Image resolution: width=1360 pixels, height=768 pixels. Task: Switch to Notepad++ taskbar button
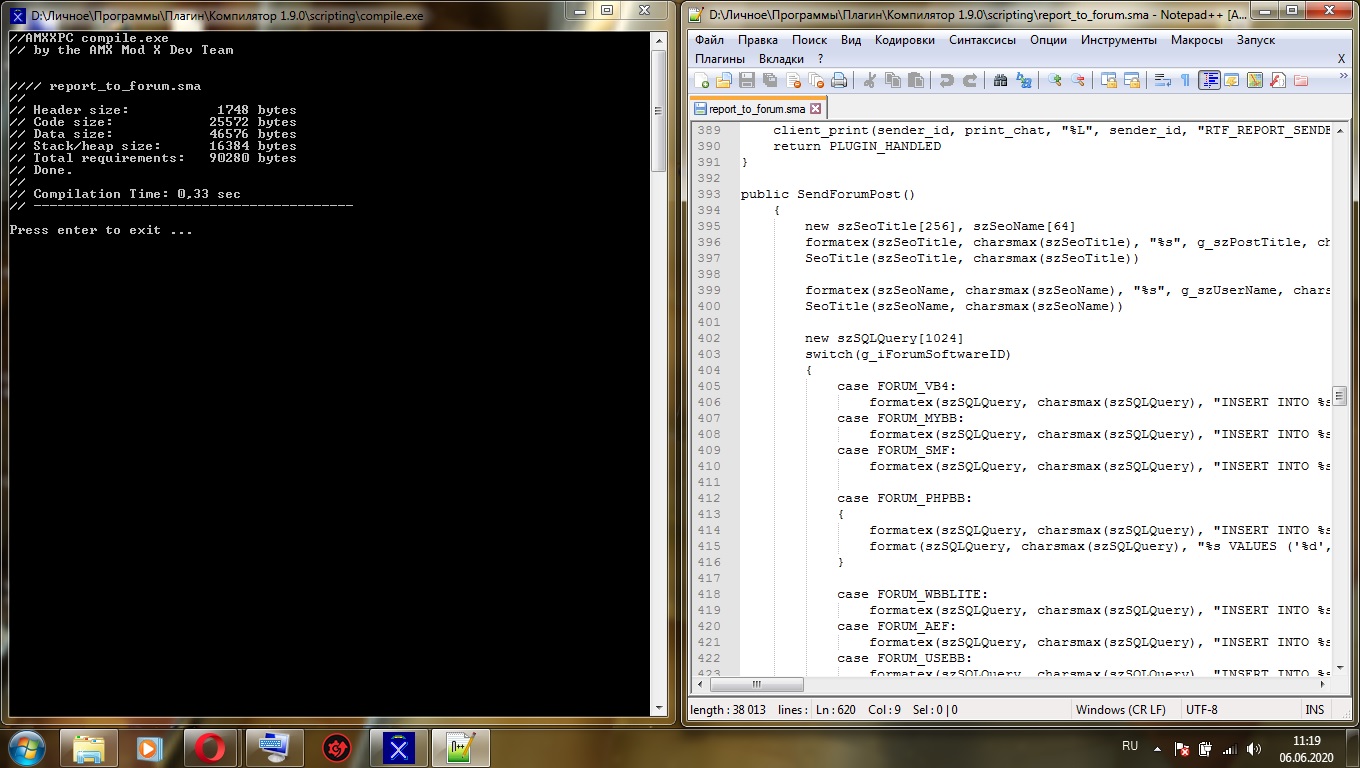(462, 748)
